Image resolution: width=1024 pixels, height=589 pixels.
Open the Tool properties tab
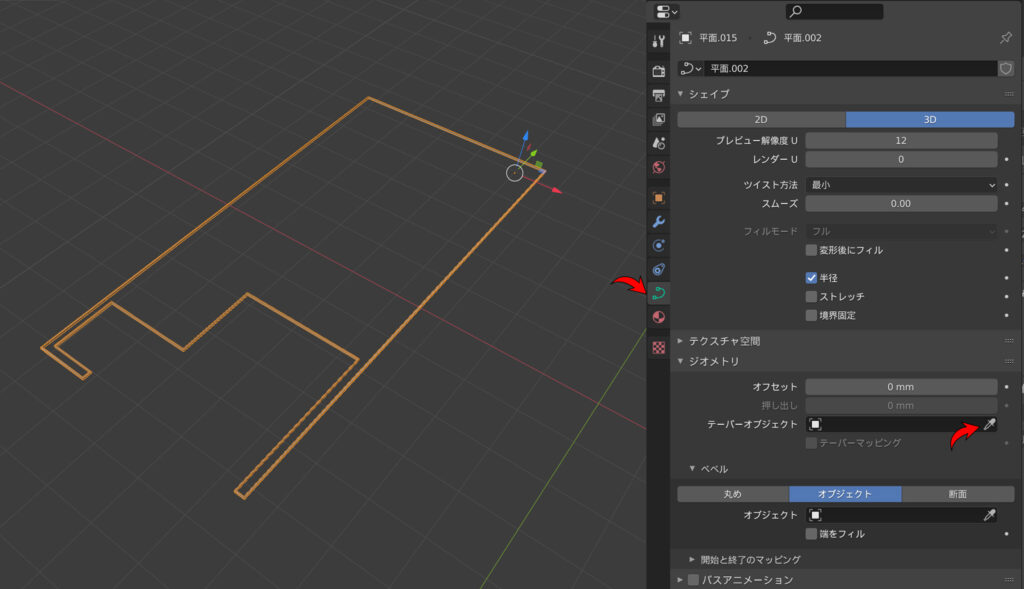point(658,42)
